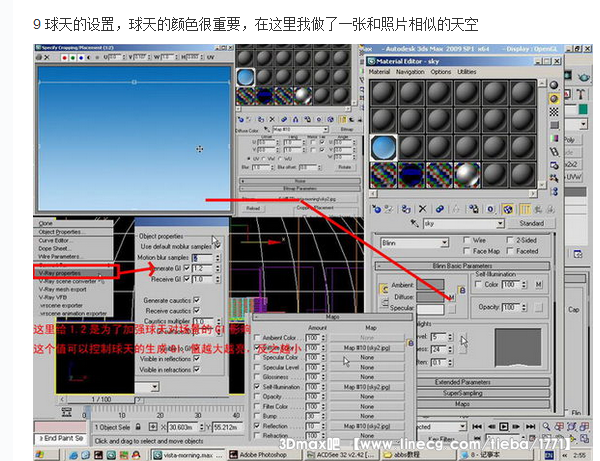This screenshot has height=461, width=600.
Task: Click Assign Material to Selection icon
Action: (x=406, y=209)
